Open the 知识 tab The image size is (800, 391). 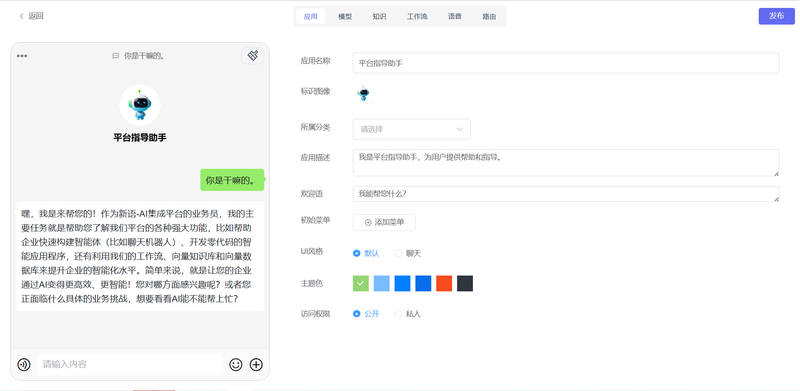click(x=379, y=16)
